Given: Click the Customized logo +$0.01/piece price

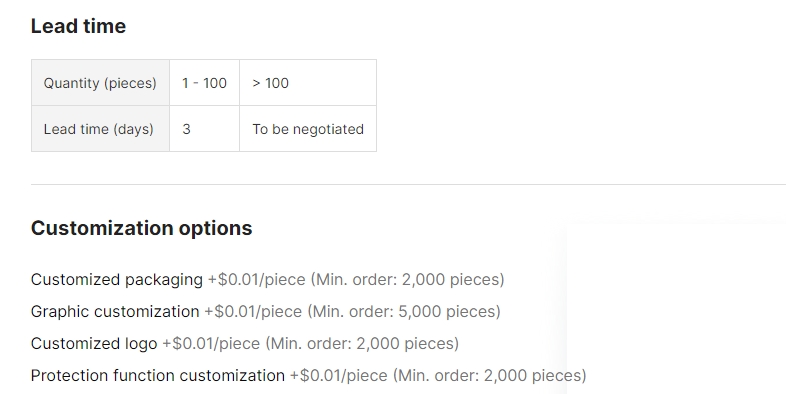Looking at the screenshot, I should tap(211, 344).
